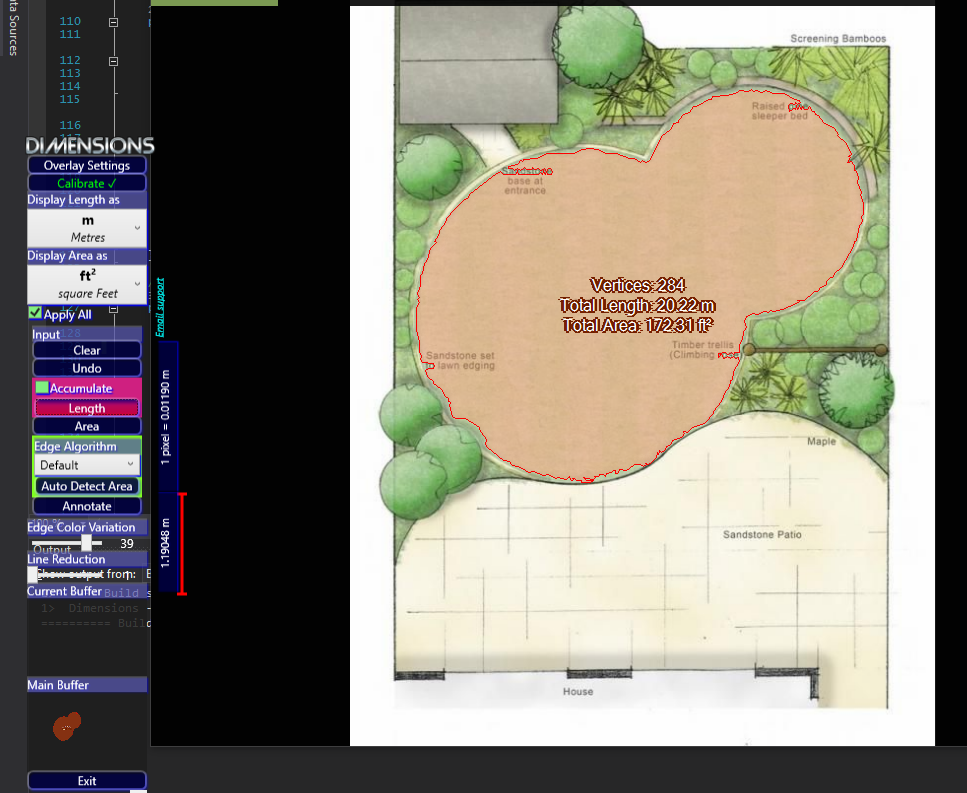Click the Main Buffer thumbnail preview
The width and height of the screenshot is (967, 793).
67,725
